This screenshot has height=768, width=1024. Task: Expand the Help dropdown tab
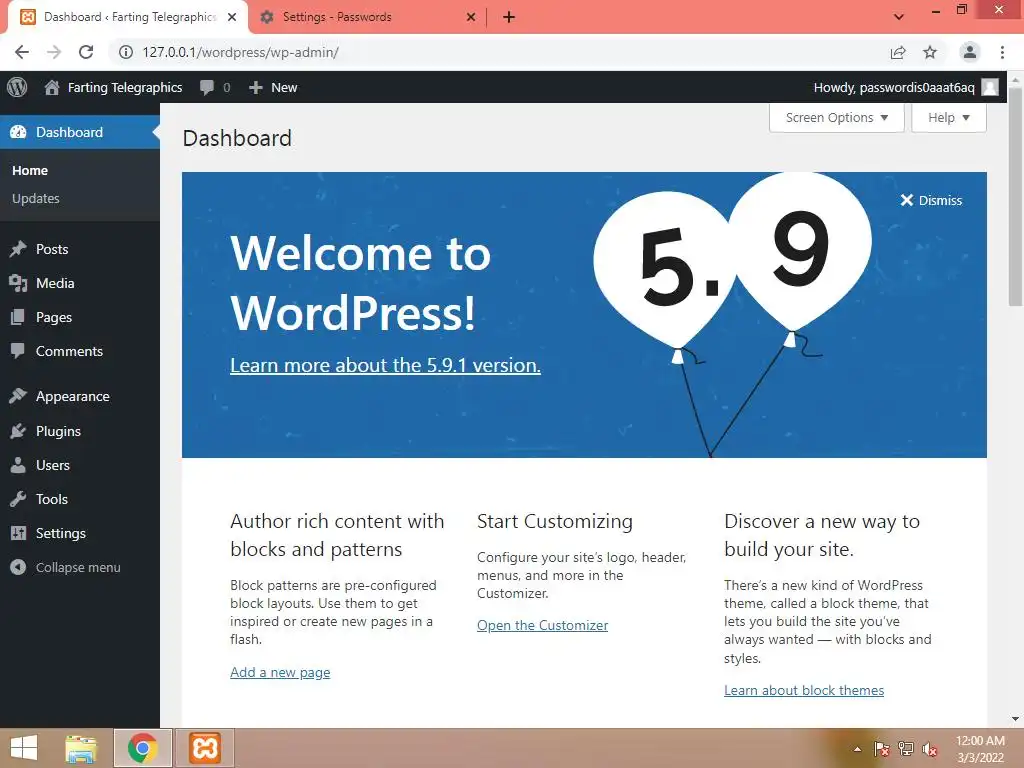pyautogui.click(x=949, y=118)
